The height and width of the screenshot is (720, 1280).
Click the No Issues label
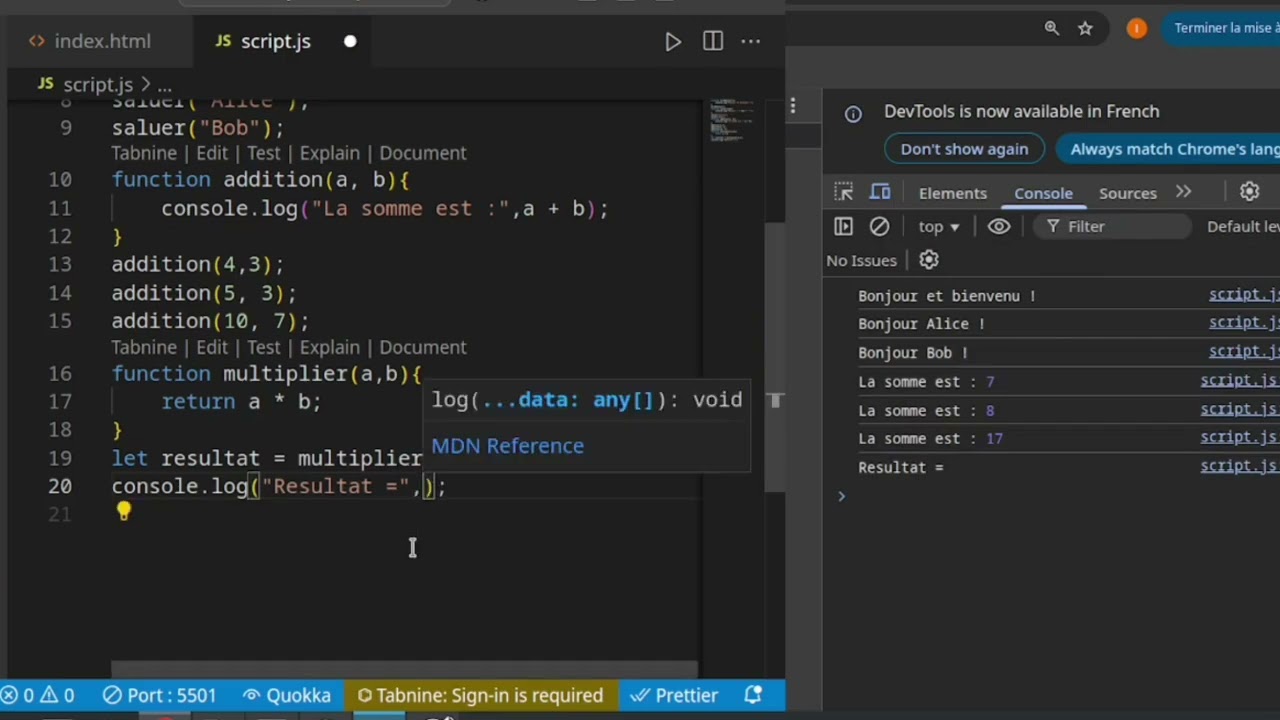coord(861,261)
